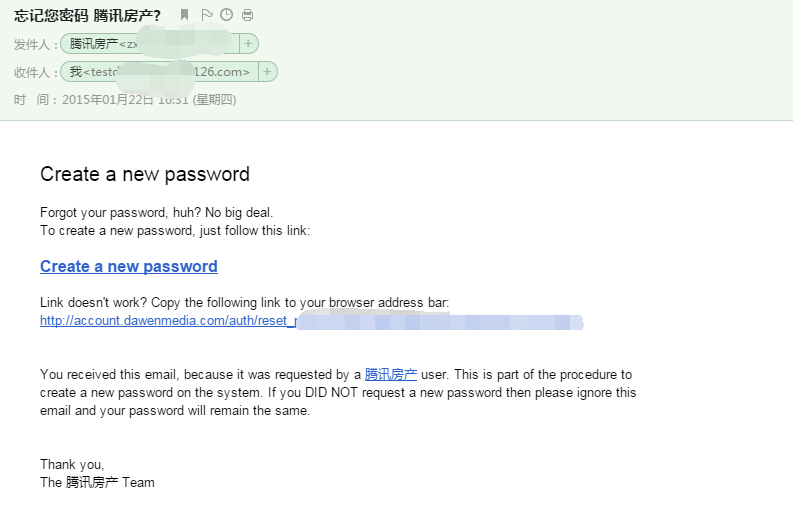Image resolution: width=793 pixels, height=509 pixels.
Task: Click "The 腾讯房产 Team" signature
Action: point(97,482)
